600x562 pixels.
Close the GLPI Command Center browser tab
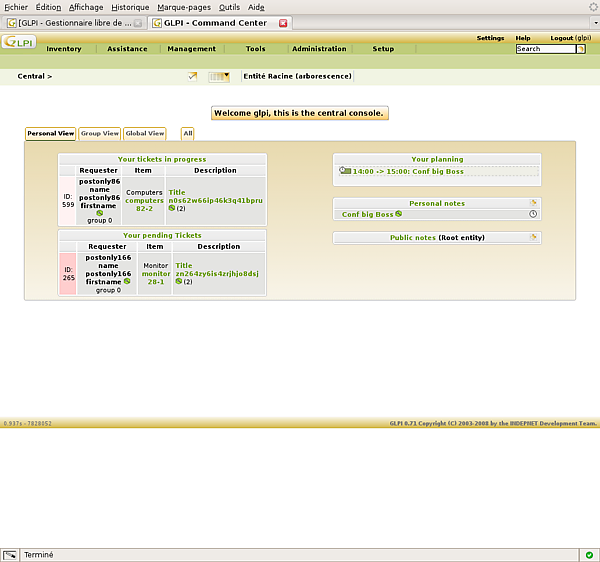tap(283, 22)
